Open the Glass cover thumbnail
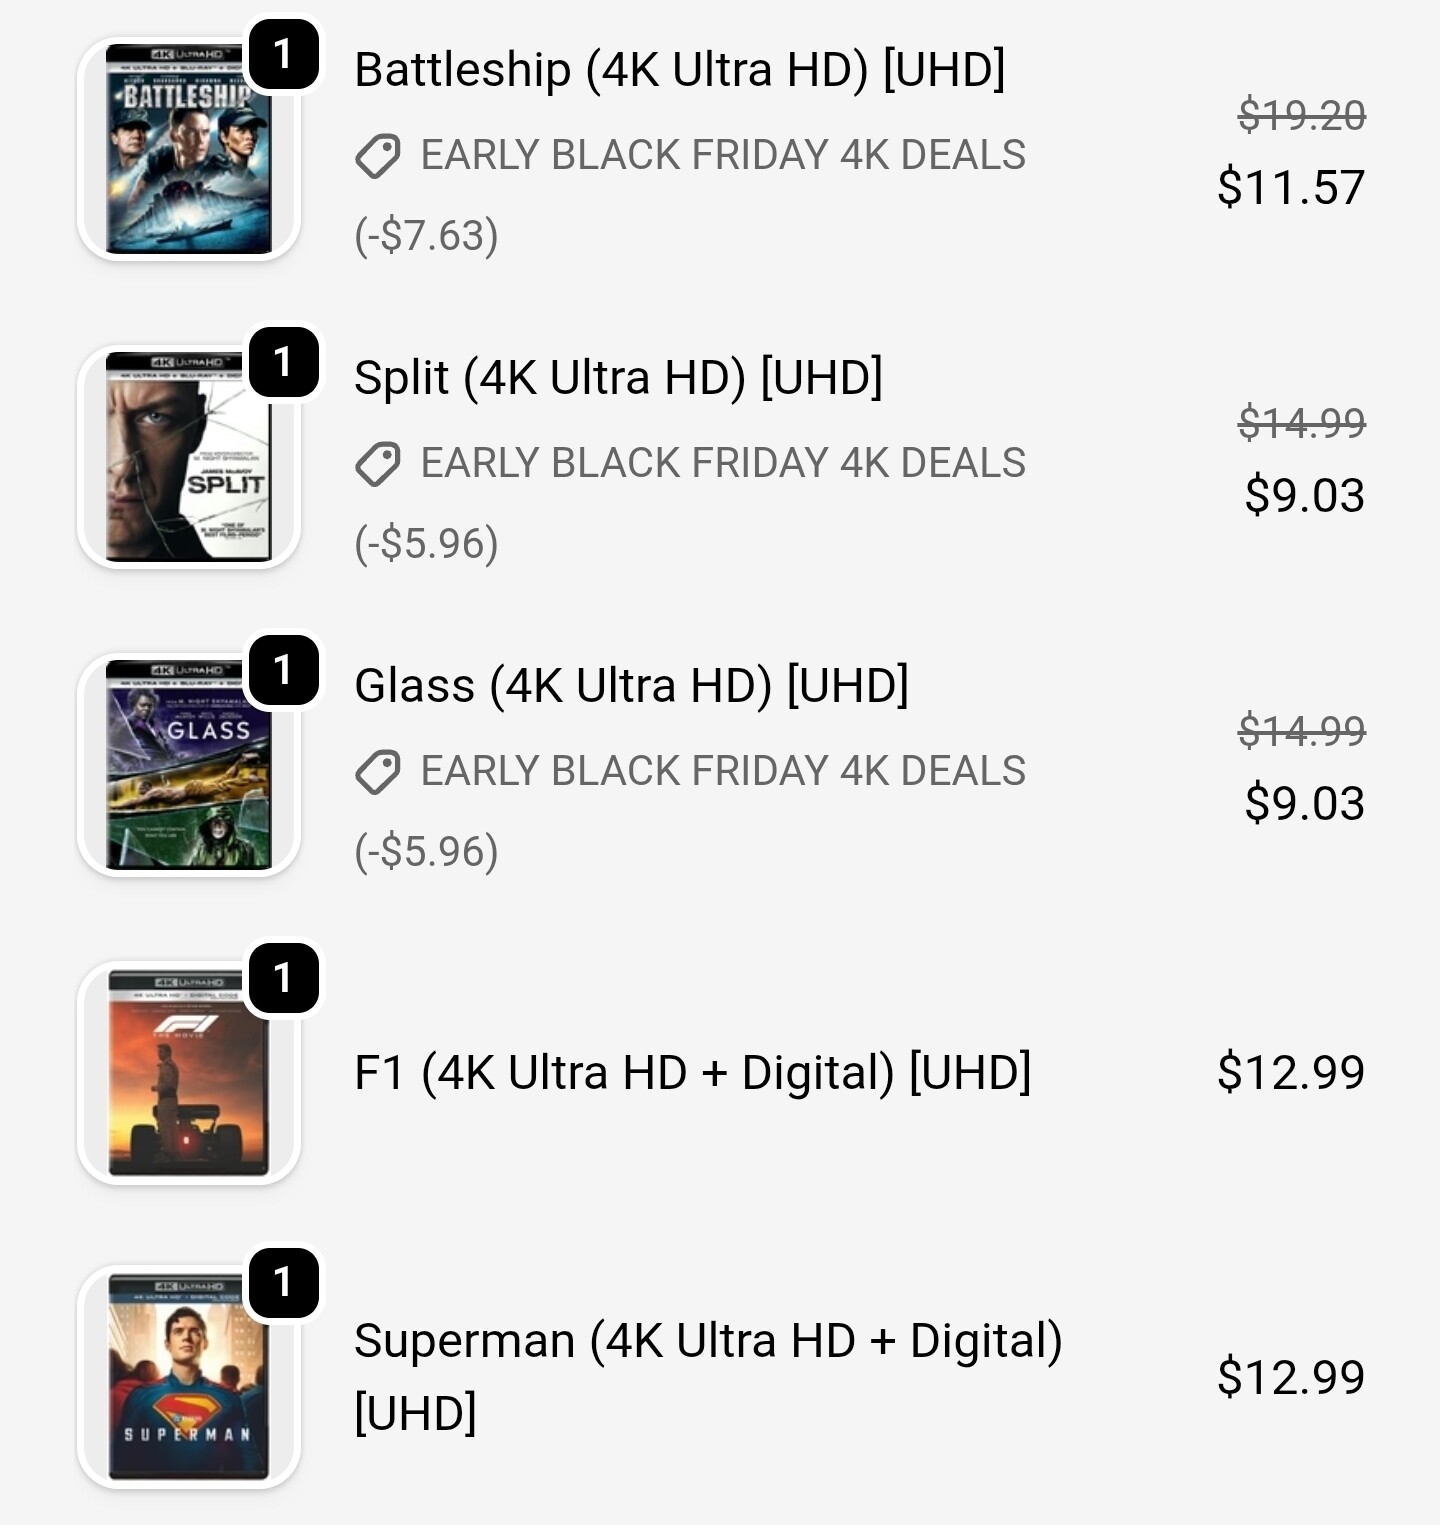This screenshot has height=1525, width=1440. click(x=188, y=766)
